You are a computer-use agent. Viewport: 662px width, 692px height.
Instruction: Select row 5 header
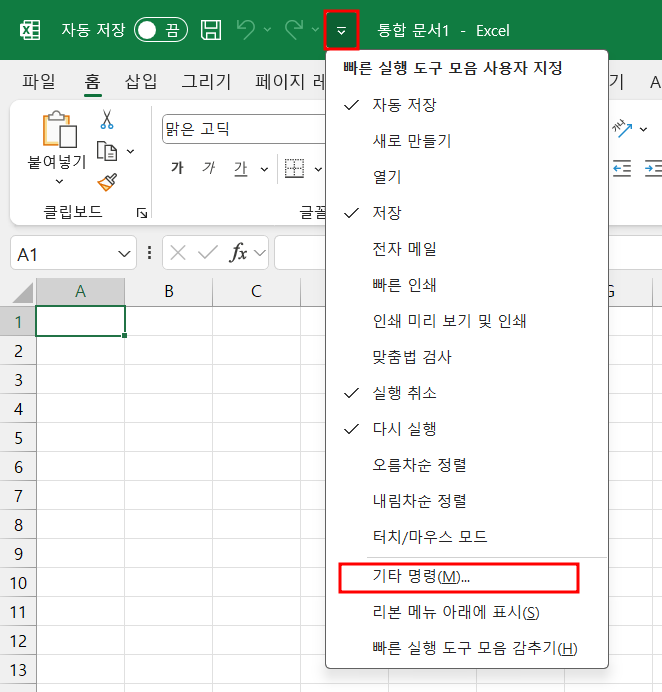pos(18,437)
